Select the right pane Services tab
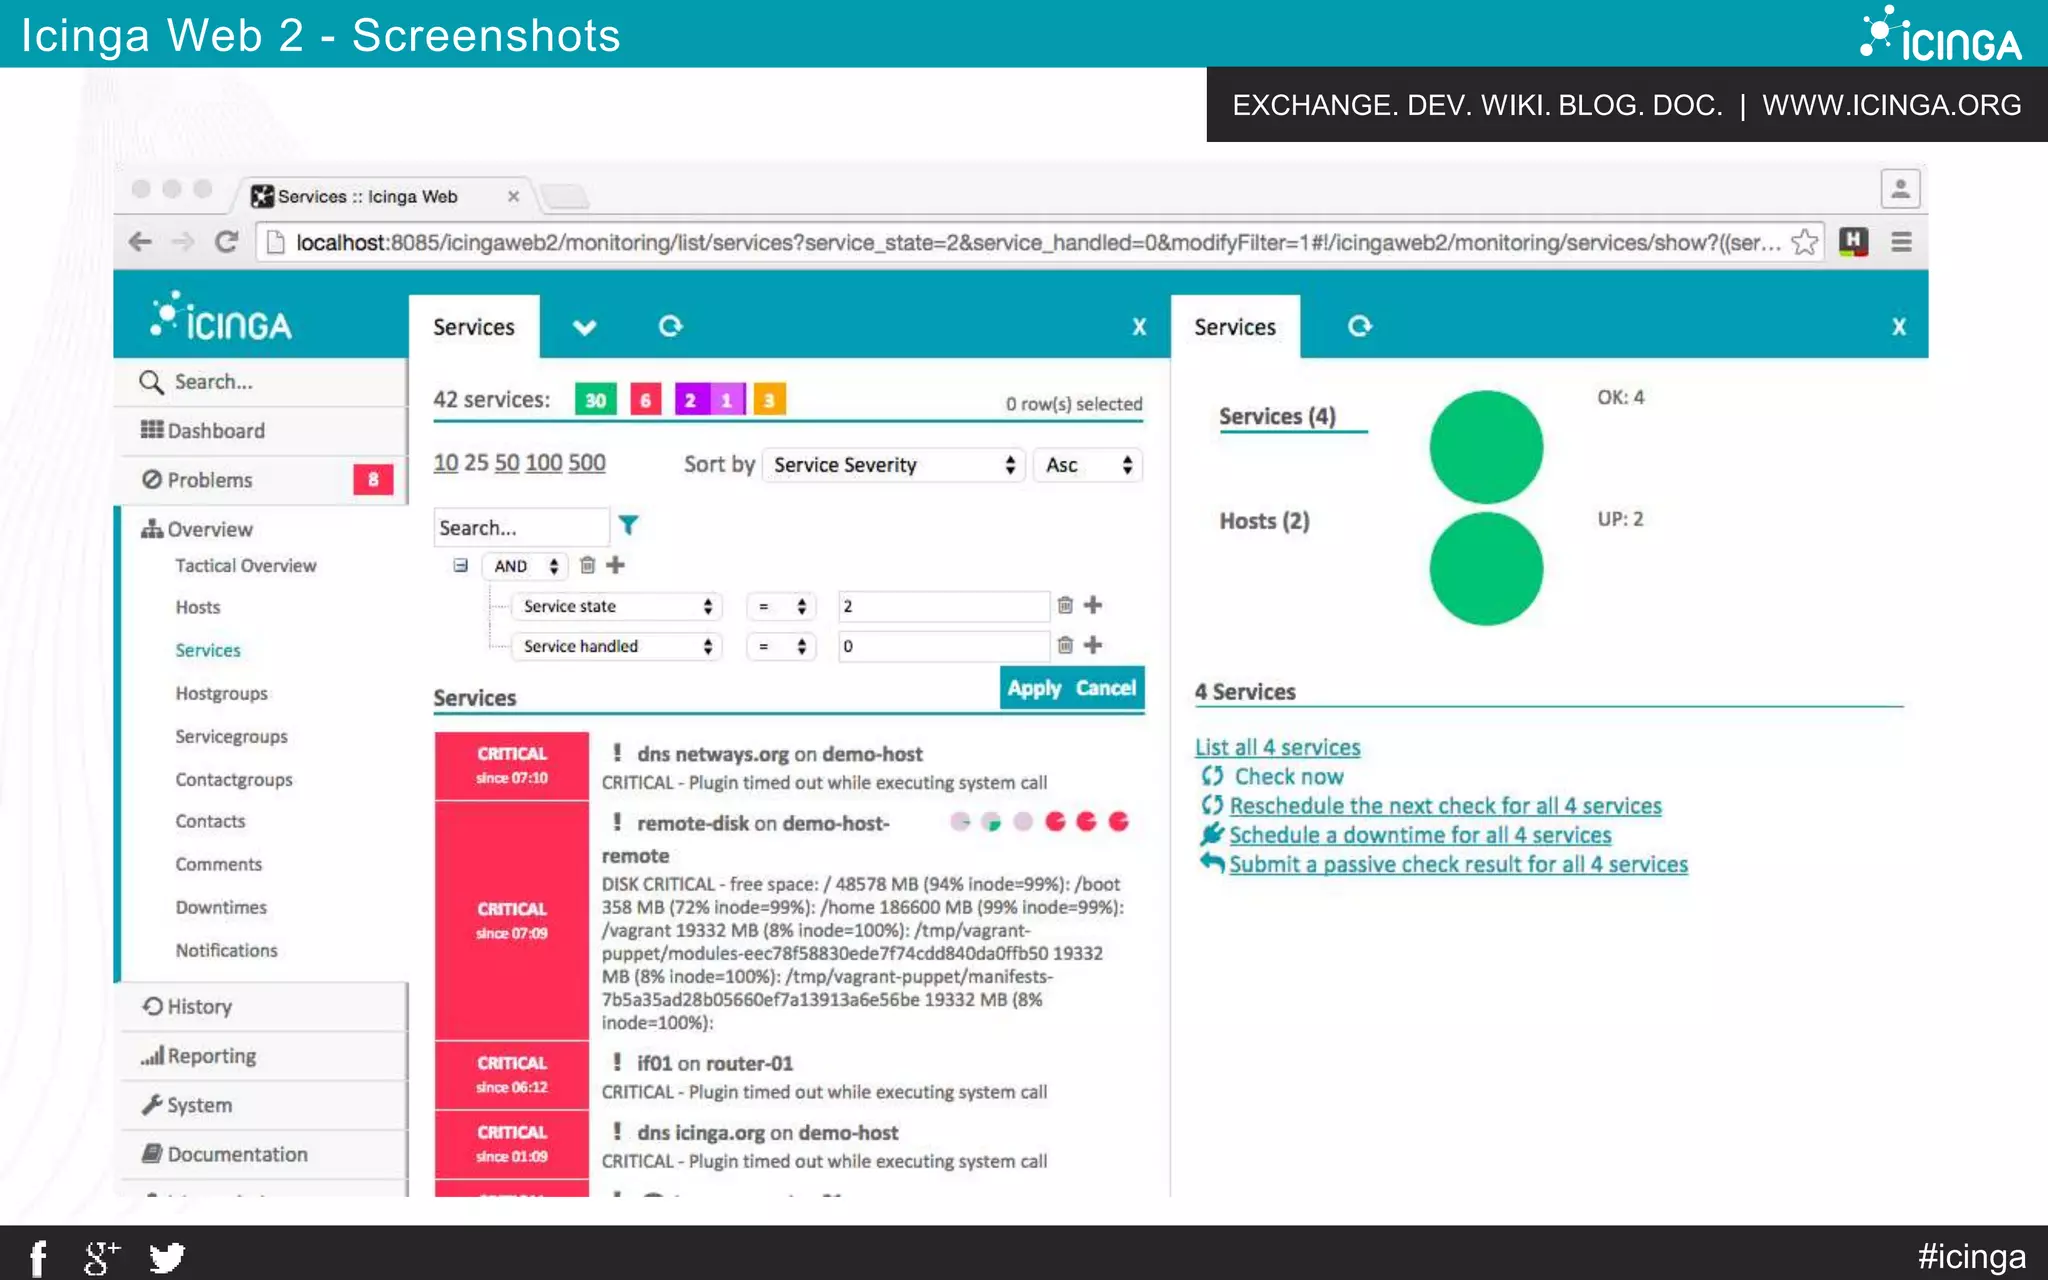Viewport: 2048px width, 1280px height. click(x=1235, y=327)
